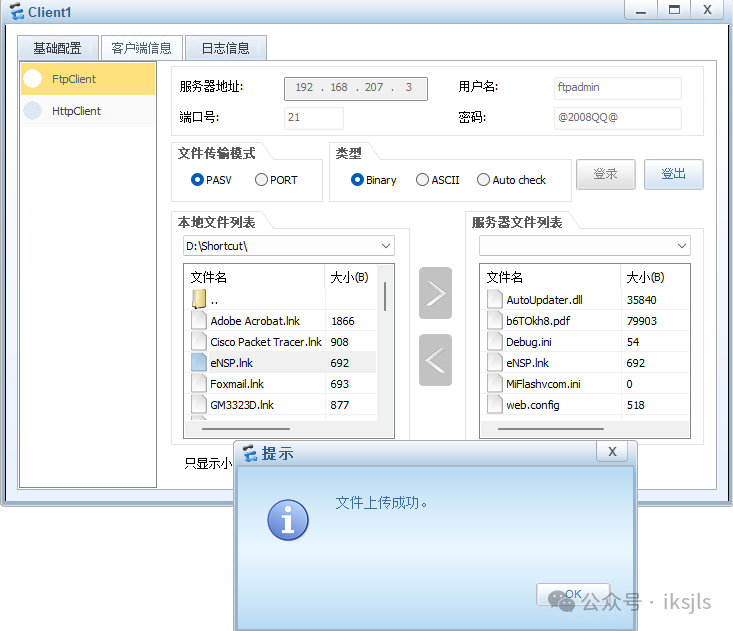The image size is (733, 631).
Task: Expand the server file list path dropdown
Action: (x=682, y=246)
